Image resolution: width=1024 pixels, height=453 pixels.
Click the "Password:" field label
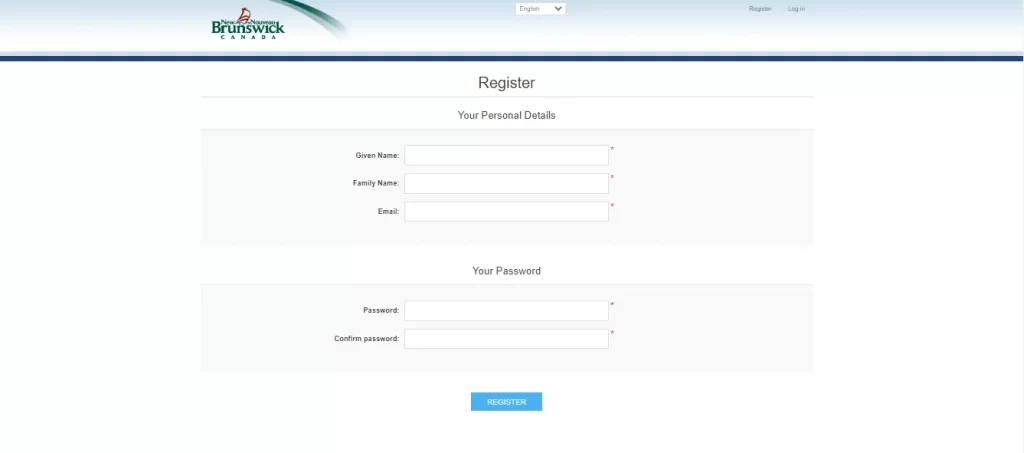381,310
